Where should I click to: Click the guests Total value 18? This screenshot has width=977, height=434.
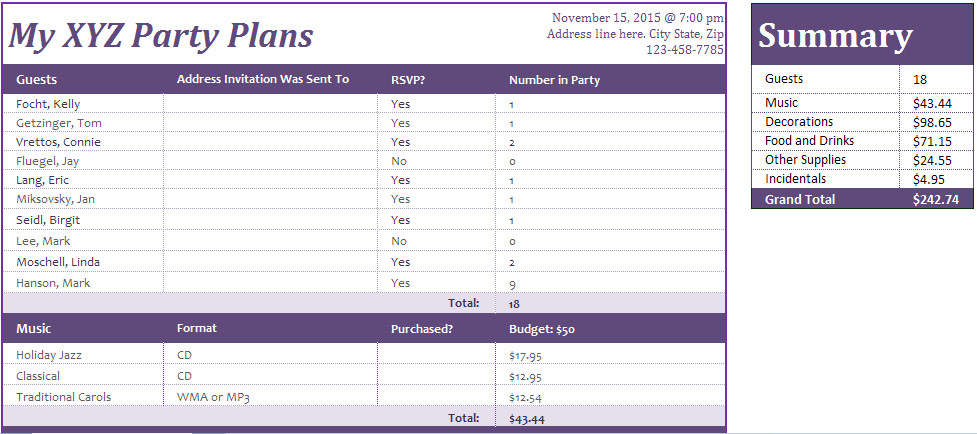coord(611,303)
